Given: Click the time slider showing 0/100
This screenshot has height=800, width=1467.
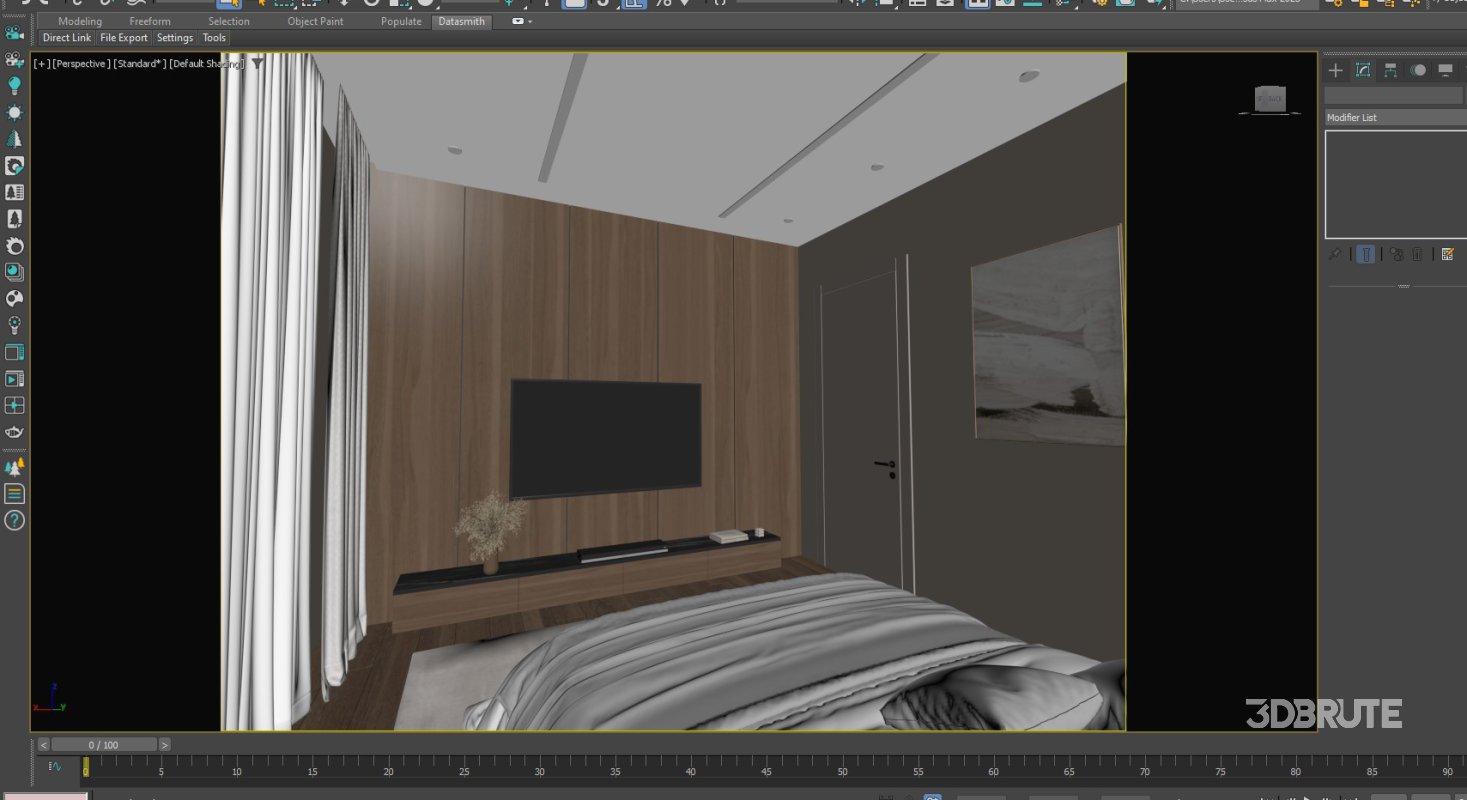Looking at the screenshot, I should [105, 744].
